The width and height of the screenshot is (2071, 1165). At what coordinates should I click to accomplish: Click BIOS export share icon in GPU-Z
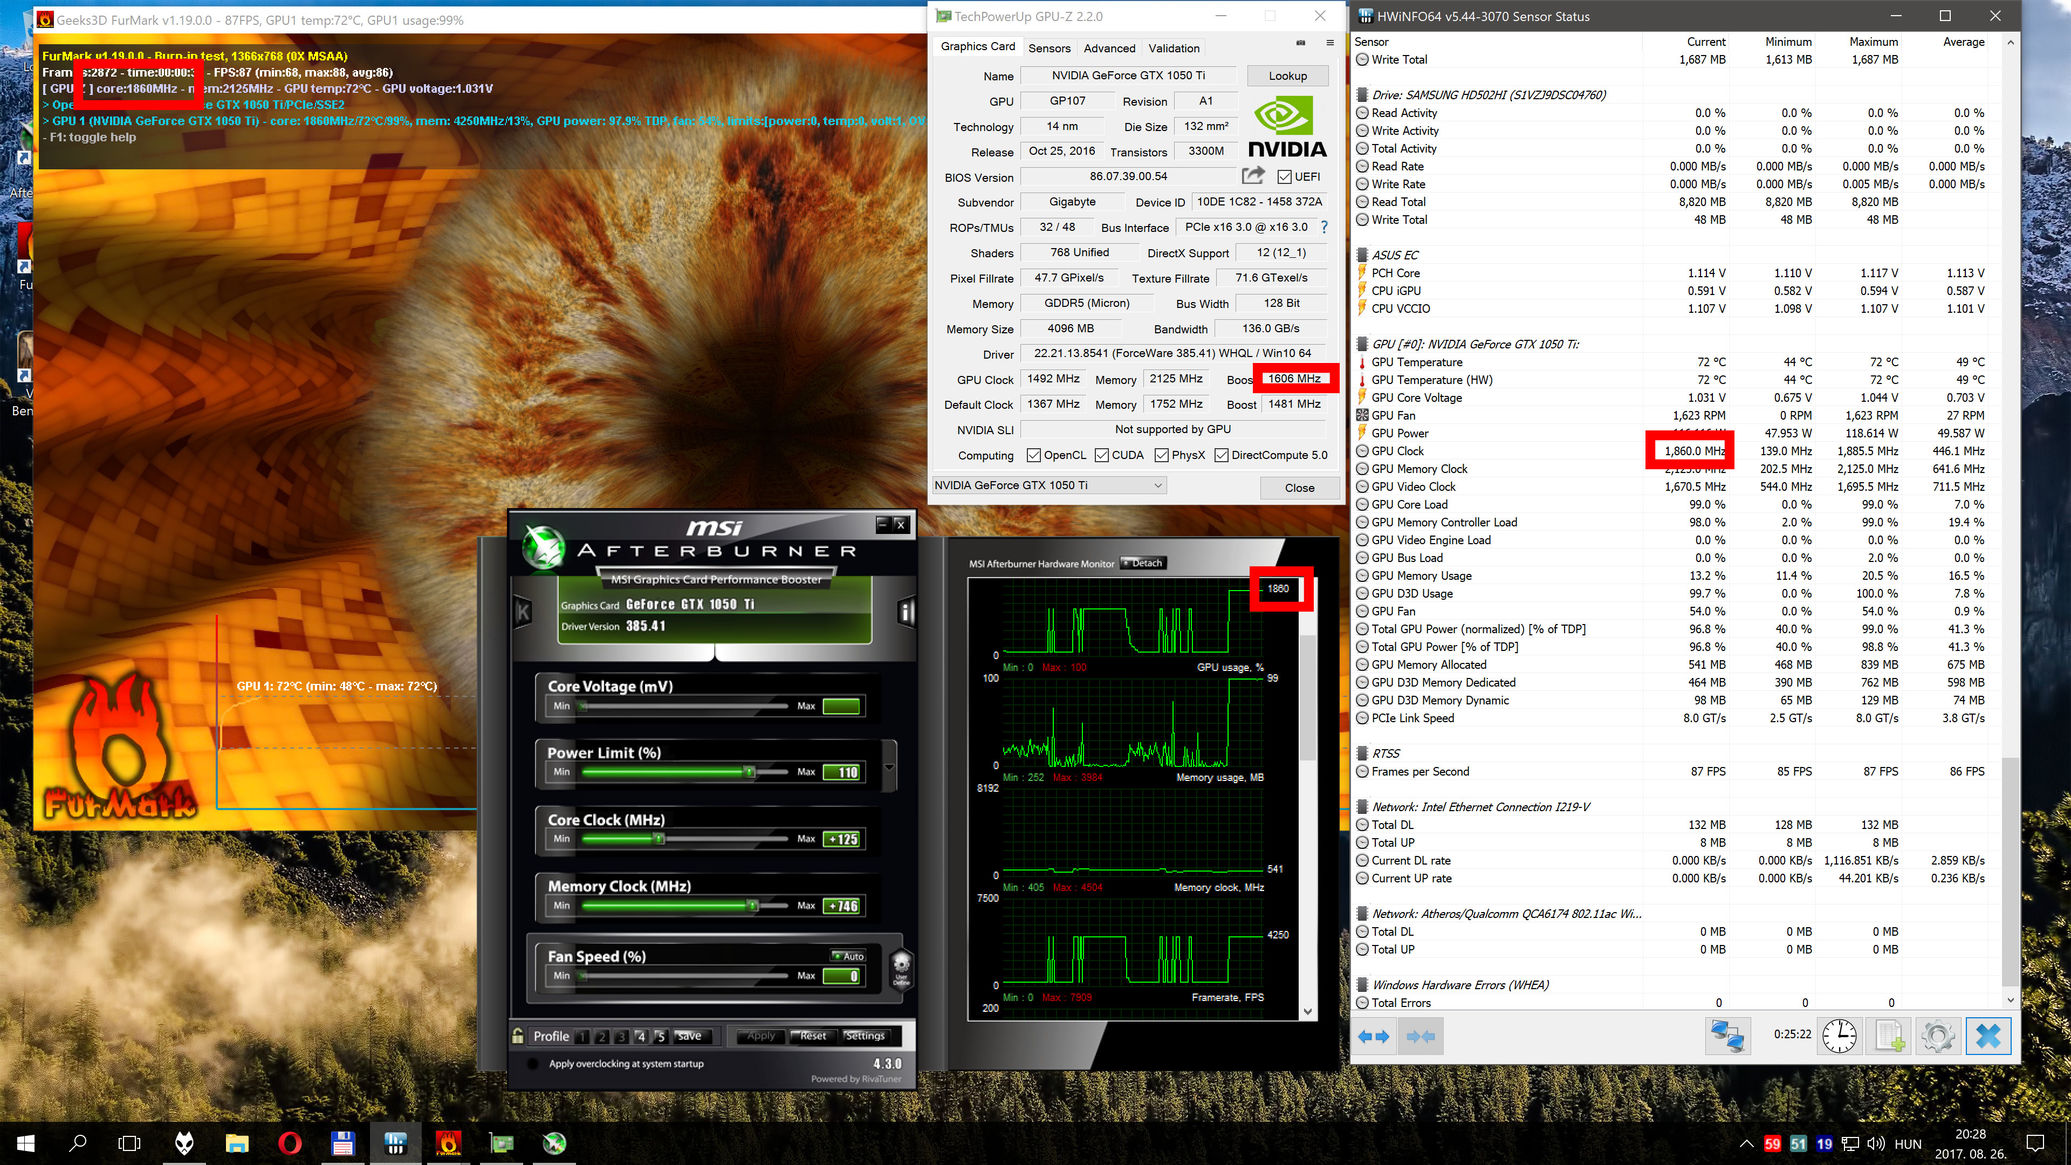[1253, 176]
